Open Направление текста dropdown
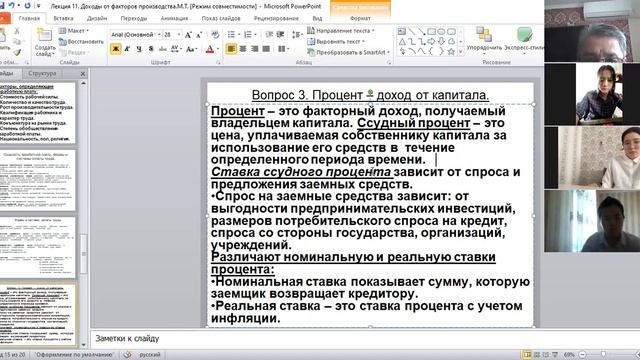 point(340,31)
